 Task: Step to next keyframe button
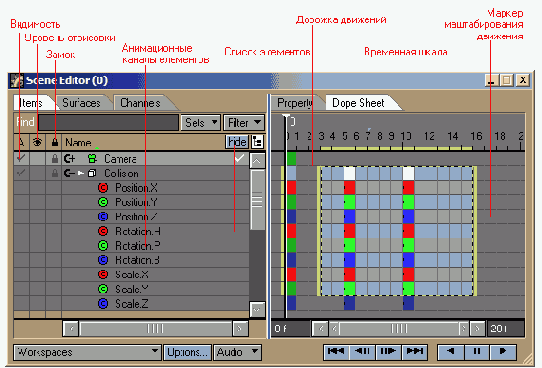click(388, 352)
